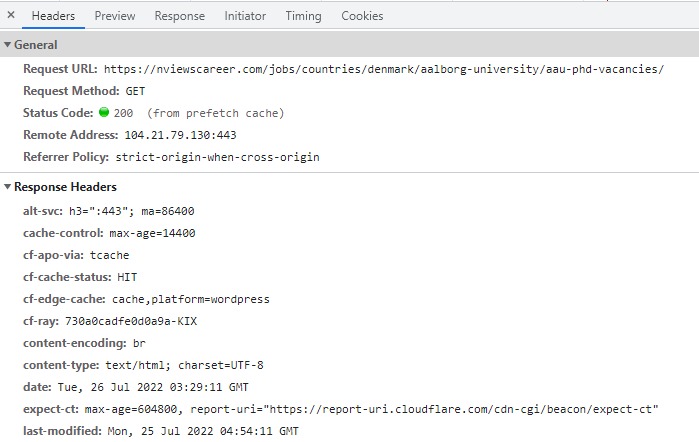The image size is (699, 442).
Task: Click the cache-control max-age=14400 value
Action: click(x=152, y=233)
